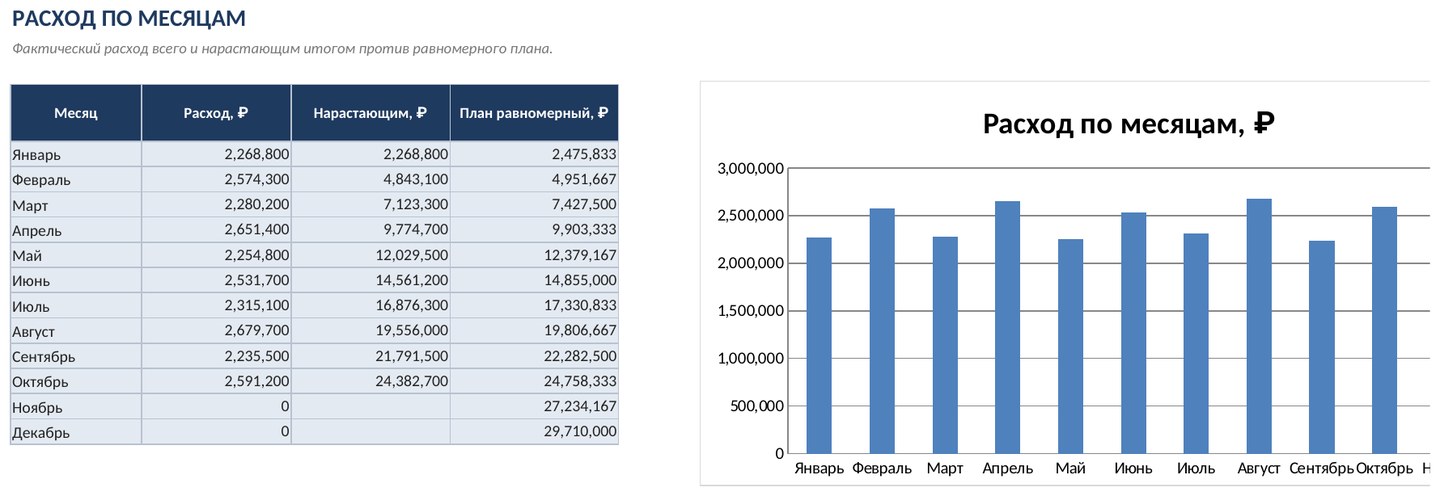Click the 'Июнь' category label under the chart
1440x496 pixels.
[x=1133, y=468]
